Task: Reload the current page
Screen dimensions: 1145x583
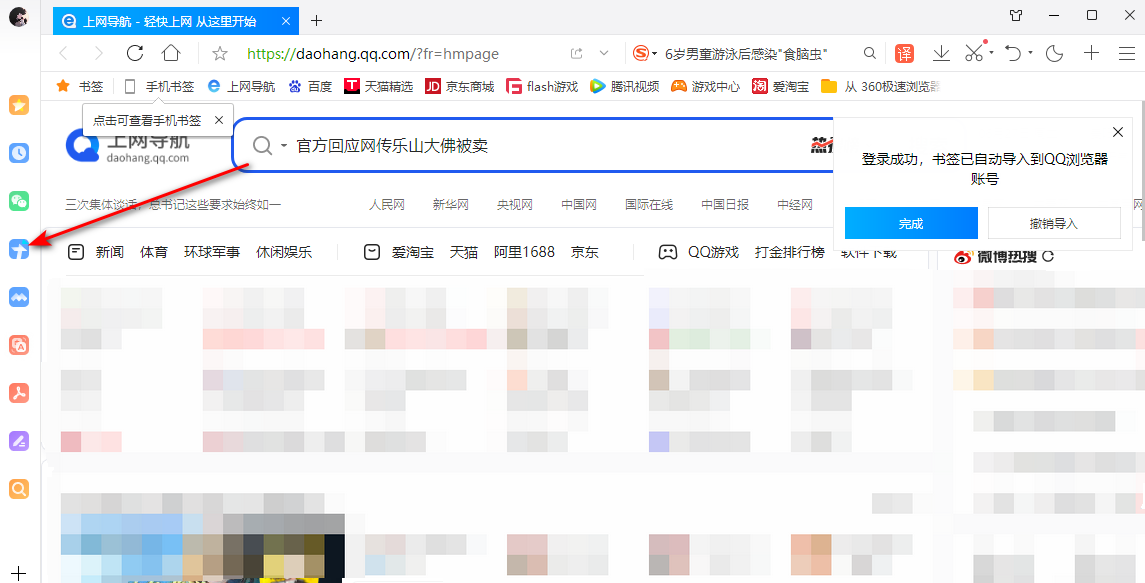Action: 135,53
